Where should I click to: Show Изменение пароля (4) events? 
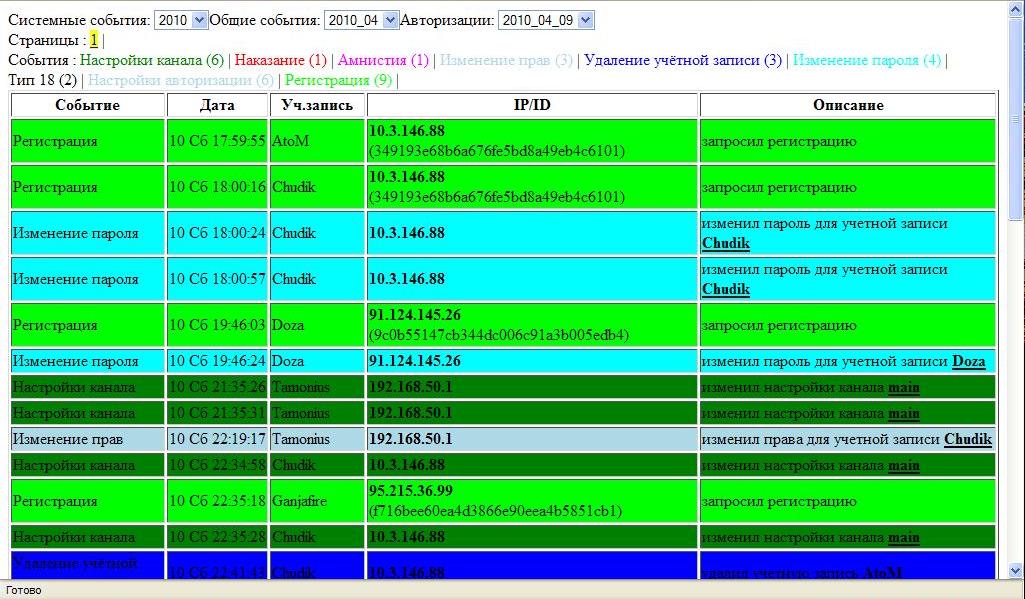[x=867, y=60]
